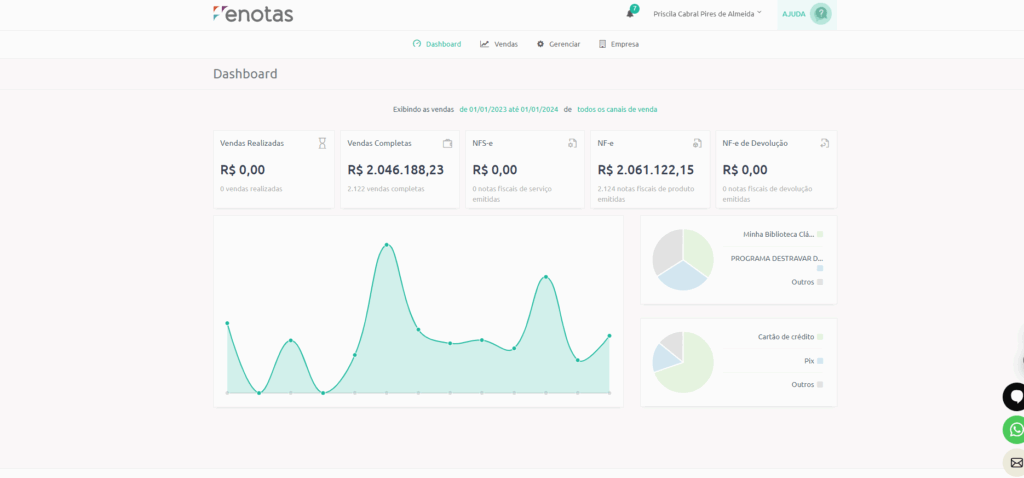Click the Pix legend swatch
The width and height of the screenshot is (1024, 478).
coord(820,360)
